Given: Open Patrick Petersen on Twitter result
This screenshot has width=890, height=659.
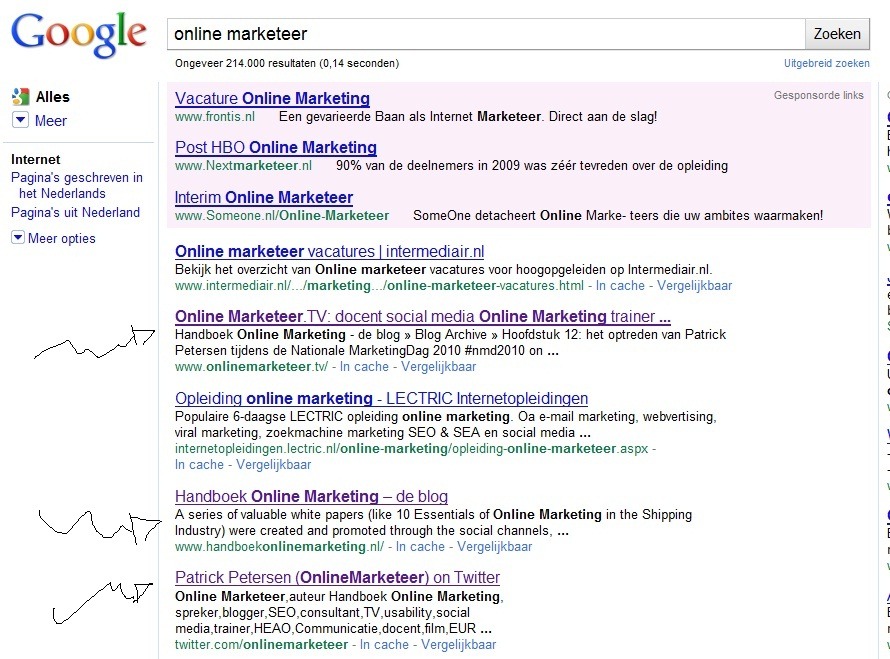Looking at the screenshot, I should pyautogui.click(x=337, y=577).
